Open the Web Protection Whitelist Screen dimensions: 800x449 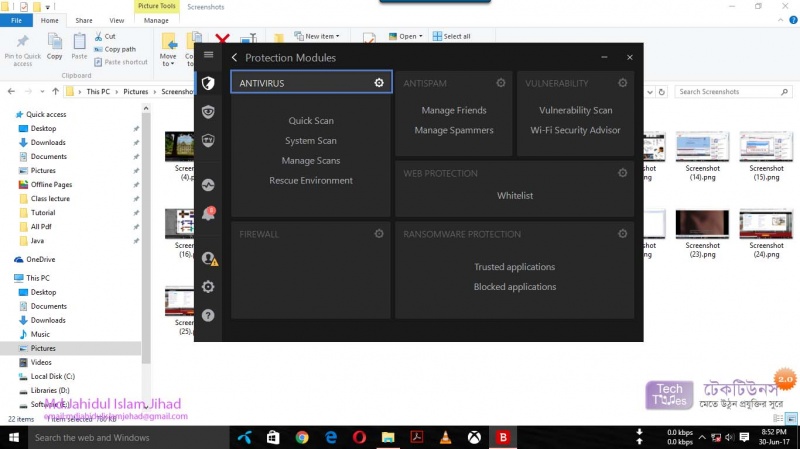[x=515, y=195]
